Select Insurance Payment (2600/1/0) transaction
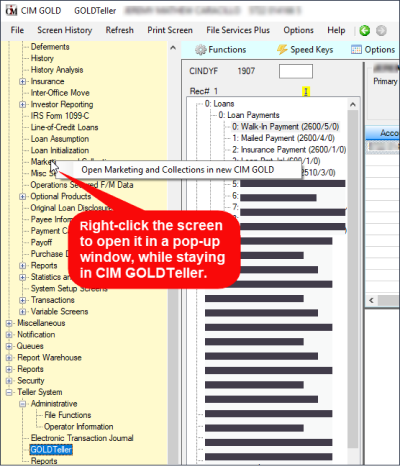The height and width of the screenshot is (466, 400). [289, 150]
